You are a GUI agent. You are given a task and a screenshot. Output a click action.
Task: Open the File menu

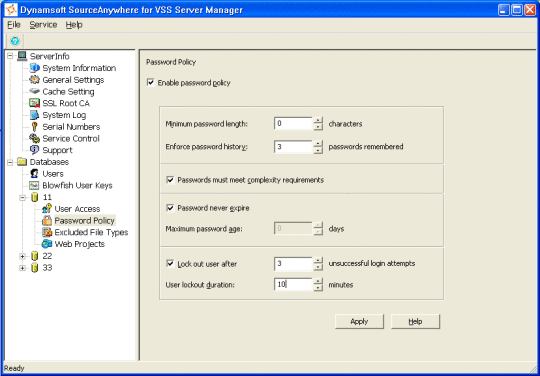(14, 25)
